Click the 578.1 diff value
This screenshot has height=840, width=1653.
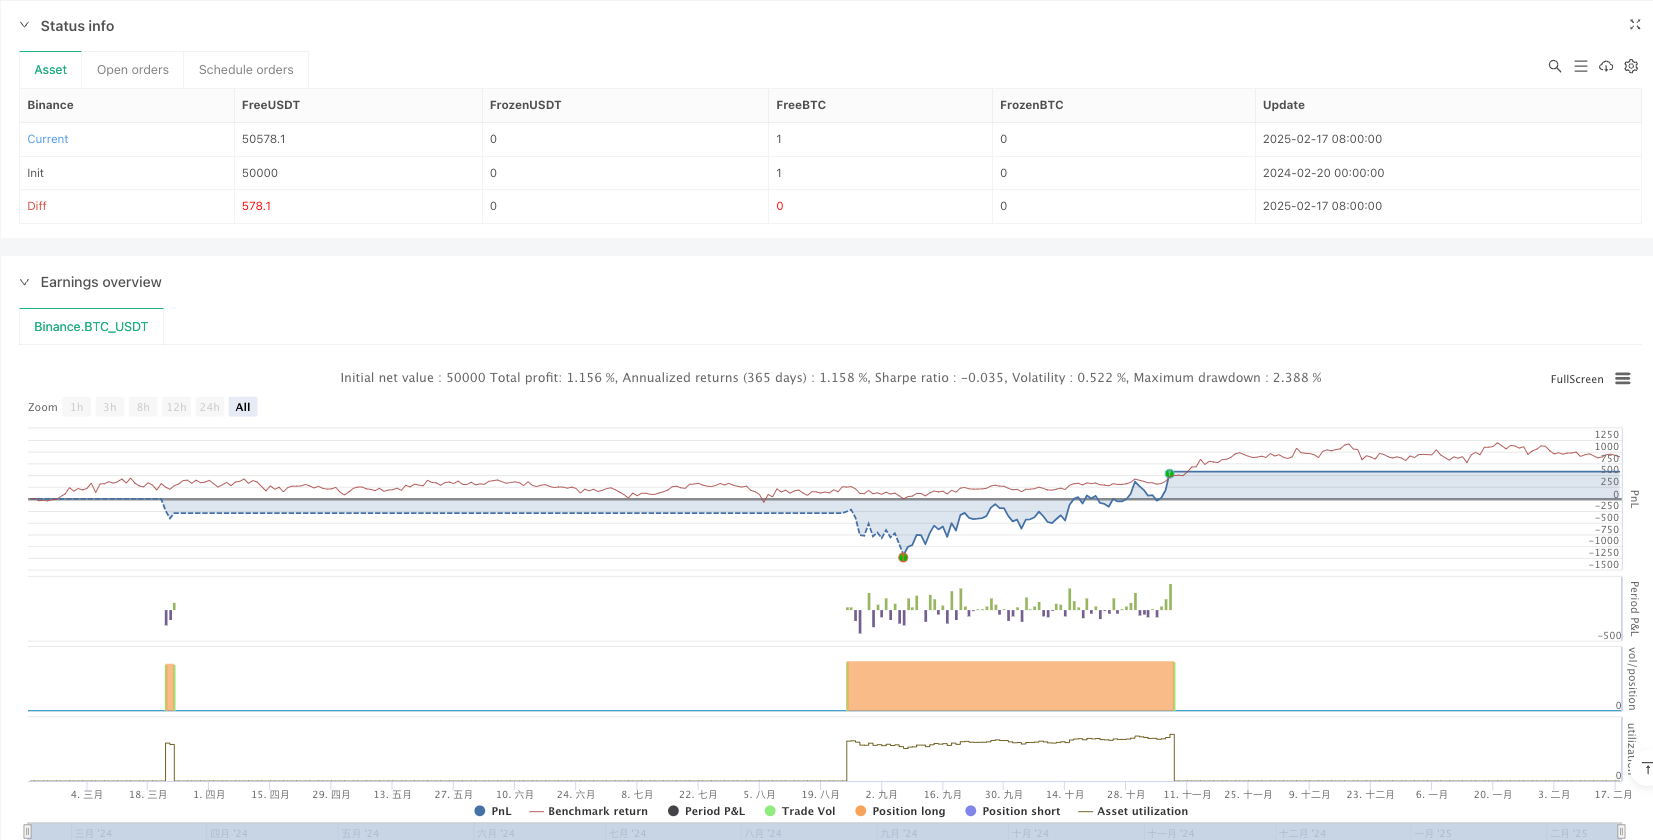[257, 206]
